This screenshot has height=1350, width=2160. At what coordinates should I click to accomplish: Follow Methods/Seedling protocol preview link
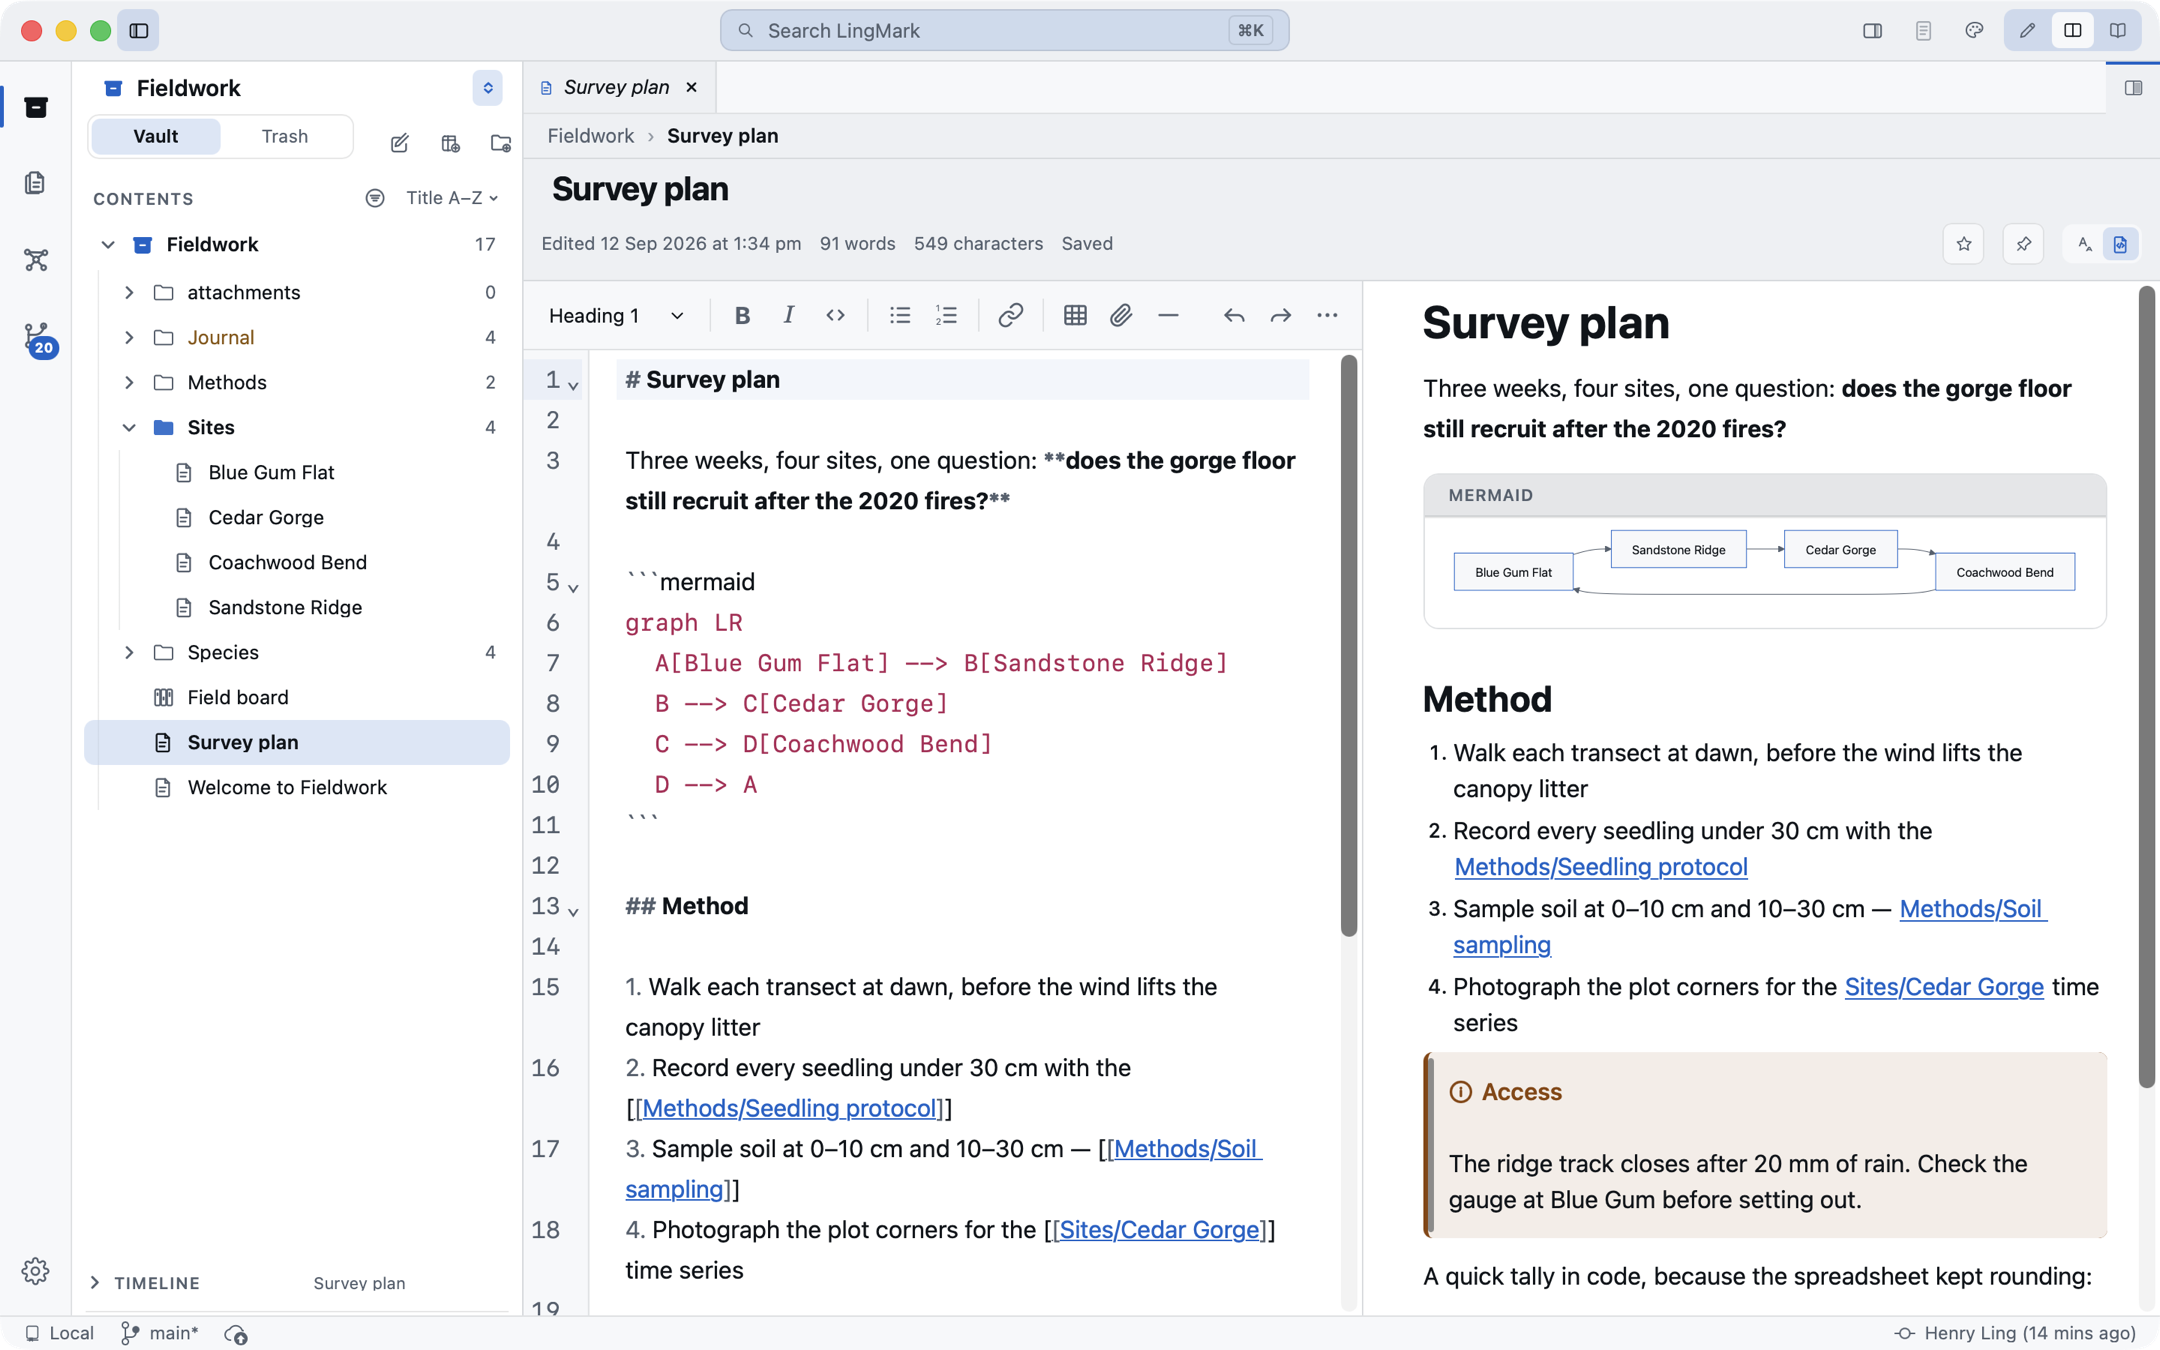click(x=1600, y=867)
